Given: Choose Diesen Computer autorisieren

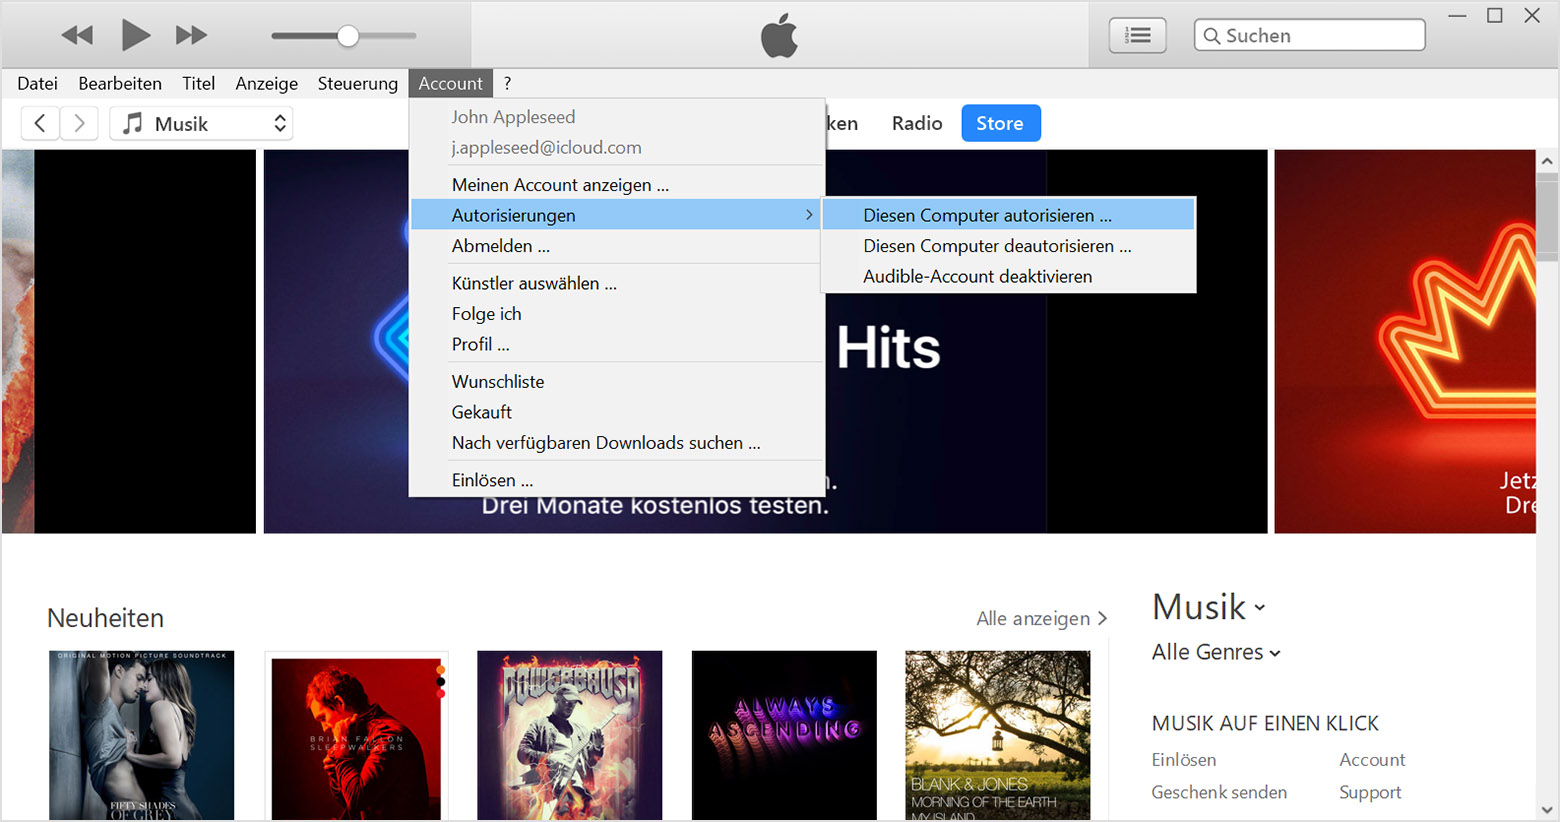Looking at the screenshot, I should 1008,215.
